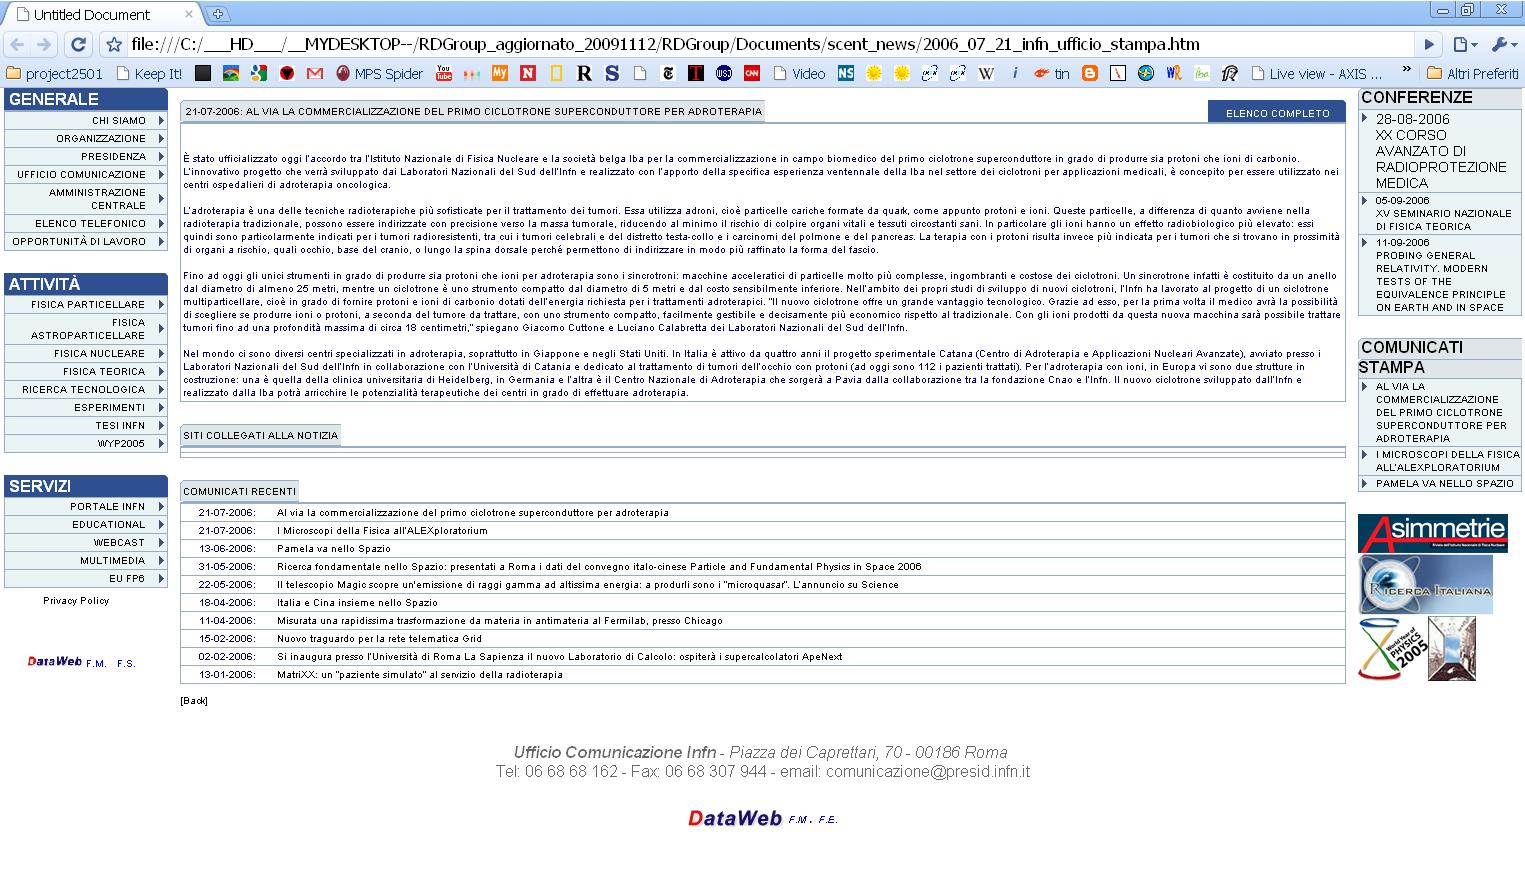The image size is (1525, 869).
Task: Open the red N bookmark icon
Action: pyautogui.click(x=528, y=73)
